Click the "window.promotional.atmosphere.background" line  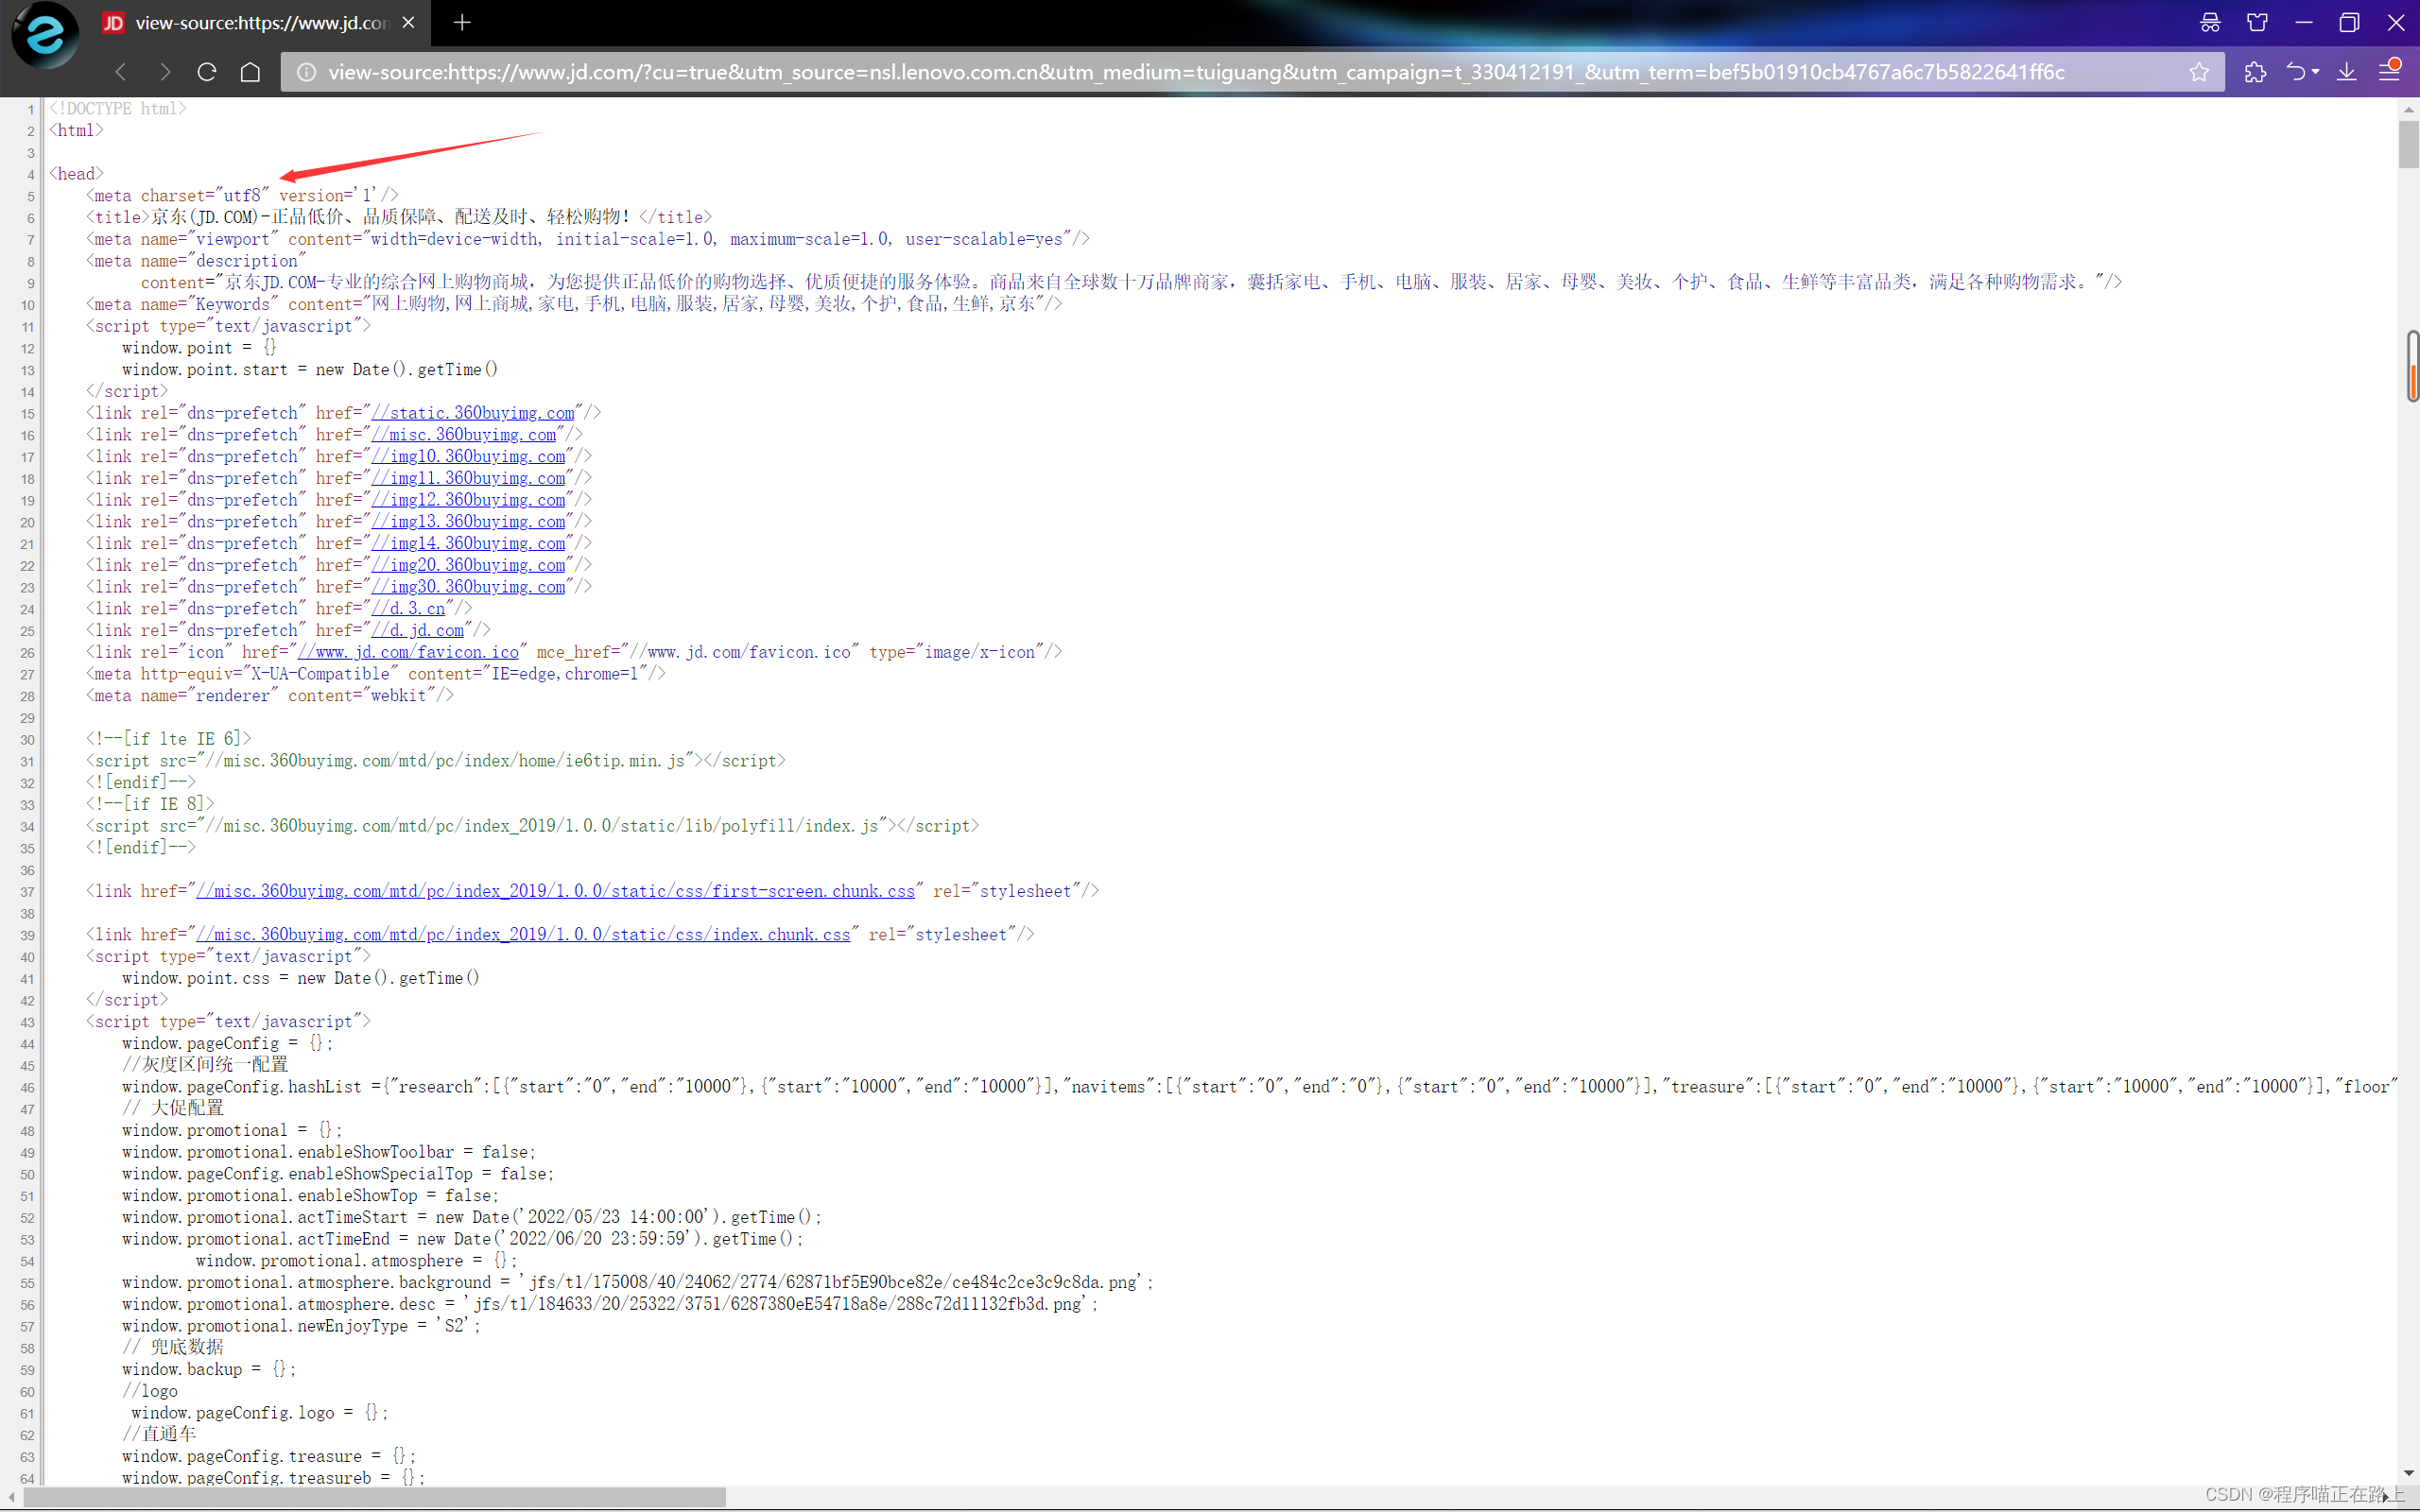click(x=638, y=1283)
